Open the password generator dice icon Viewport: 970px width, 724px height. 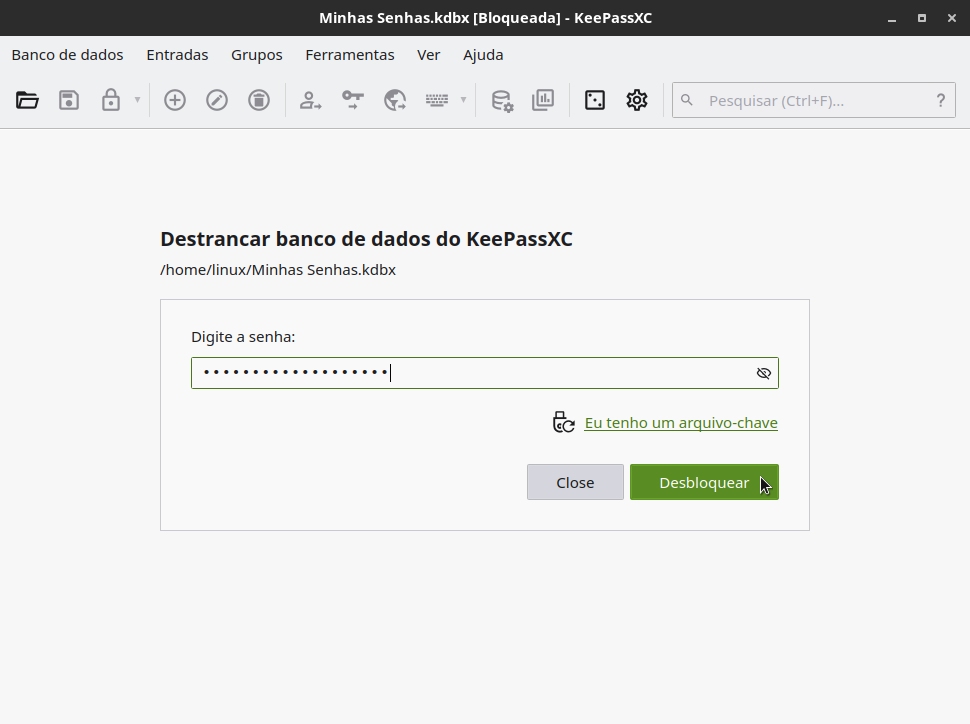(x=594, y=100)
